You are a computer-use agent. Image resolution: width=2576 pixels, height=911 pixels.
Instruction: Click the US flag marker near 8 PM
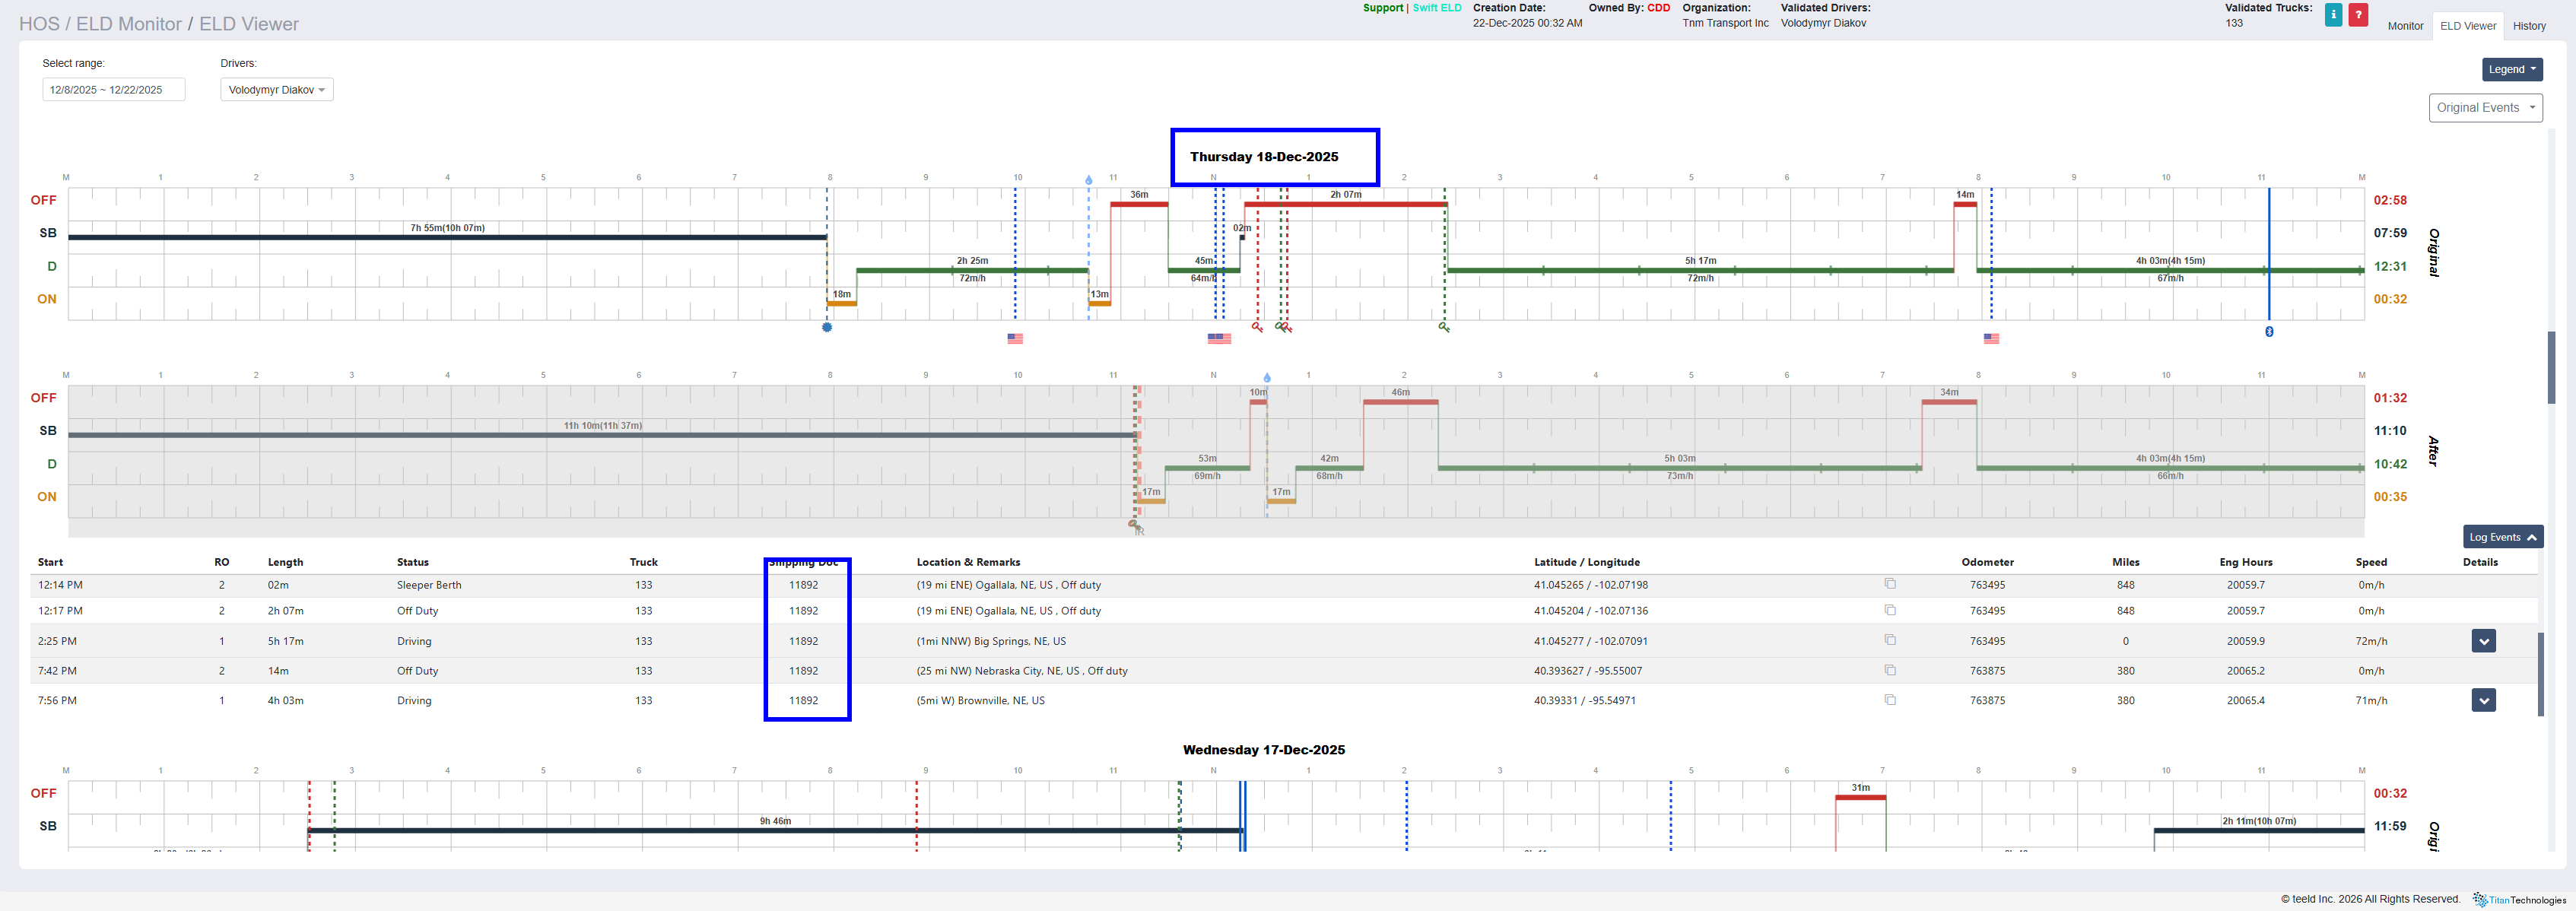(x=1991, y=339)
